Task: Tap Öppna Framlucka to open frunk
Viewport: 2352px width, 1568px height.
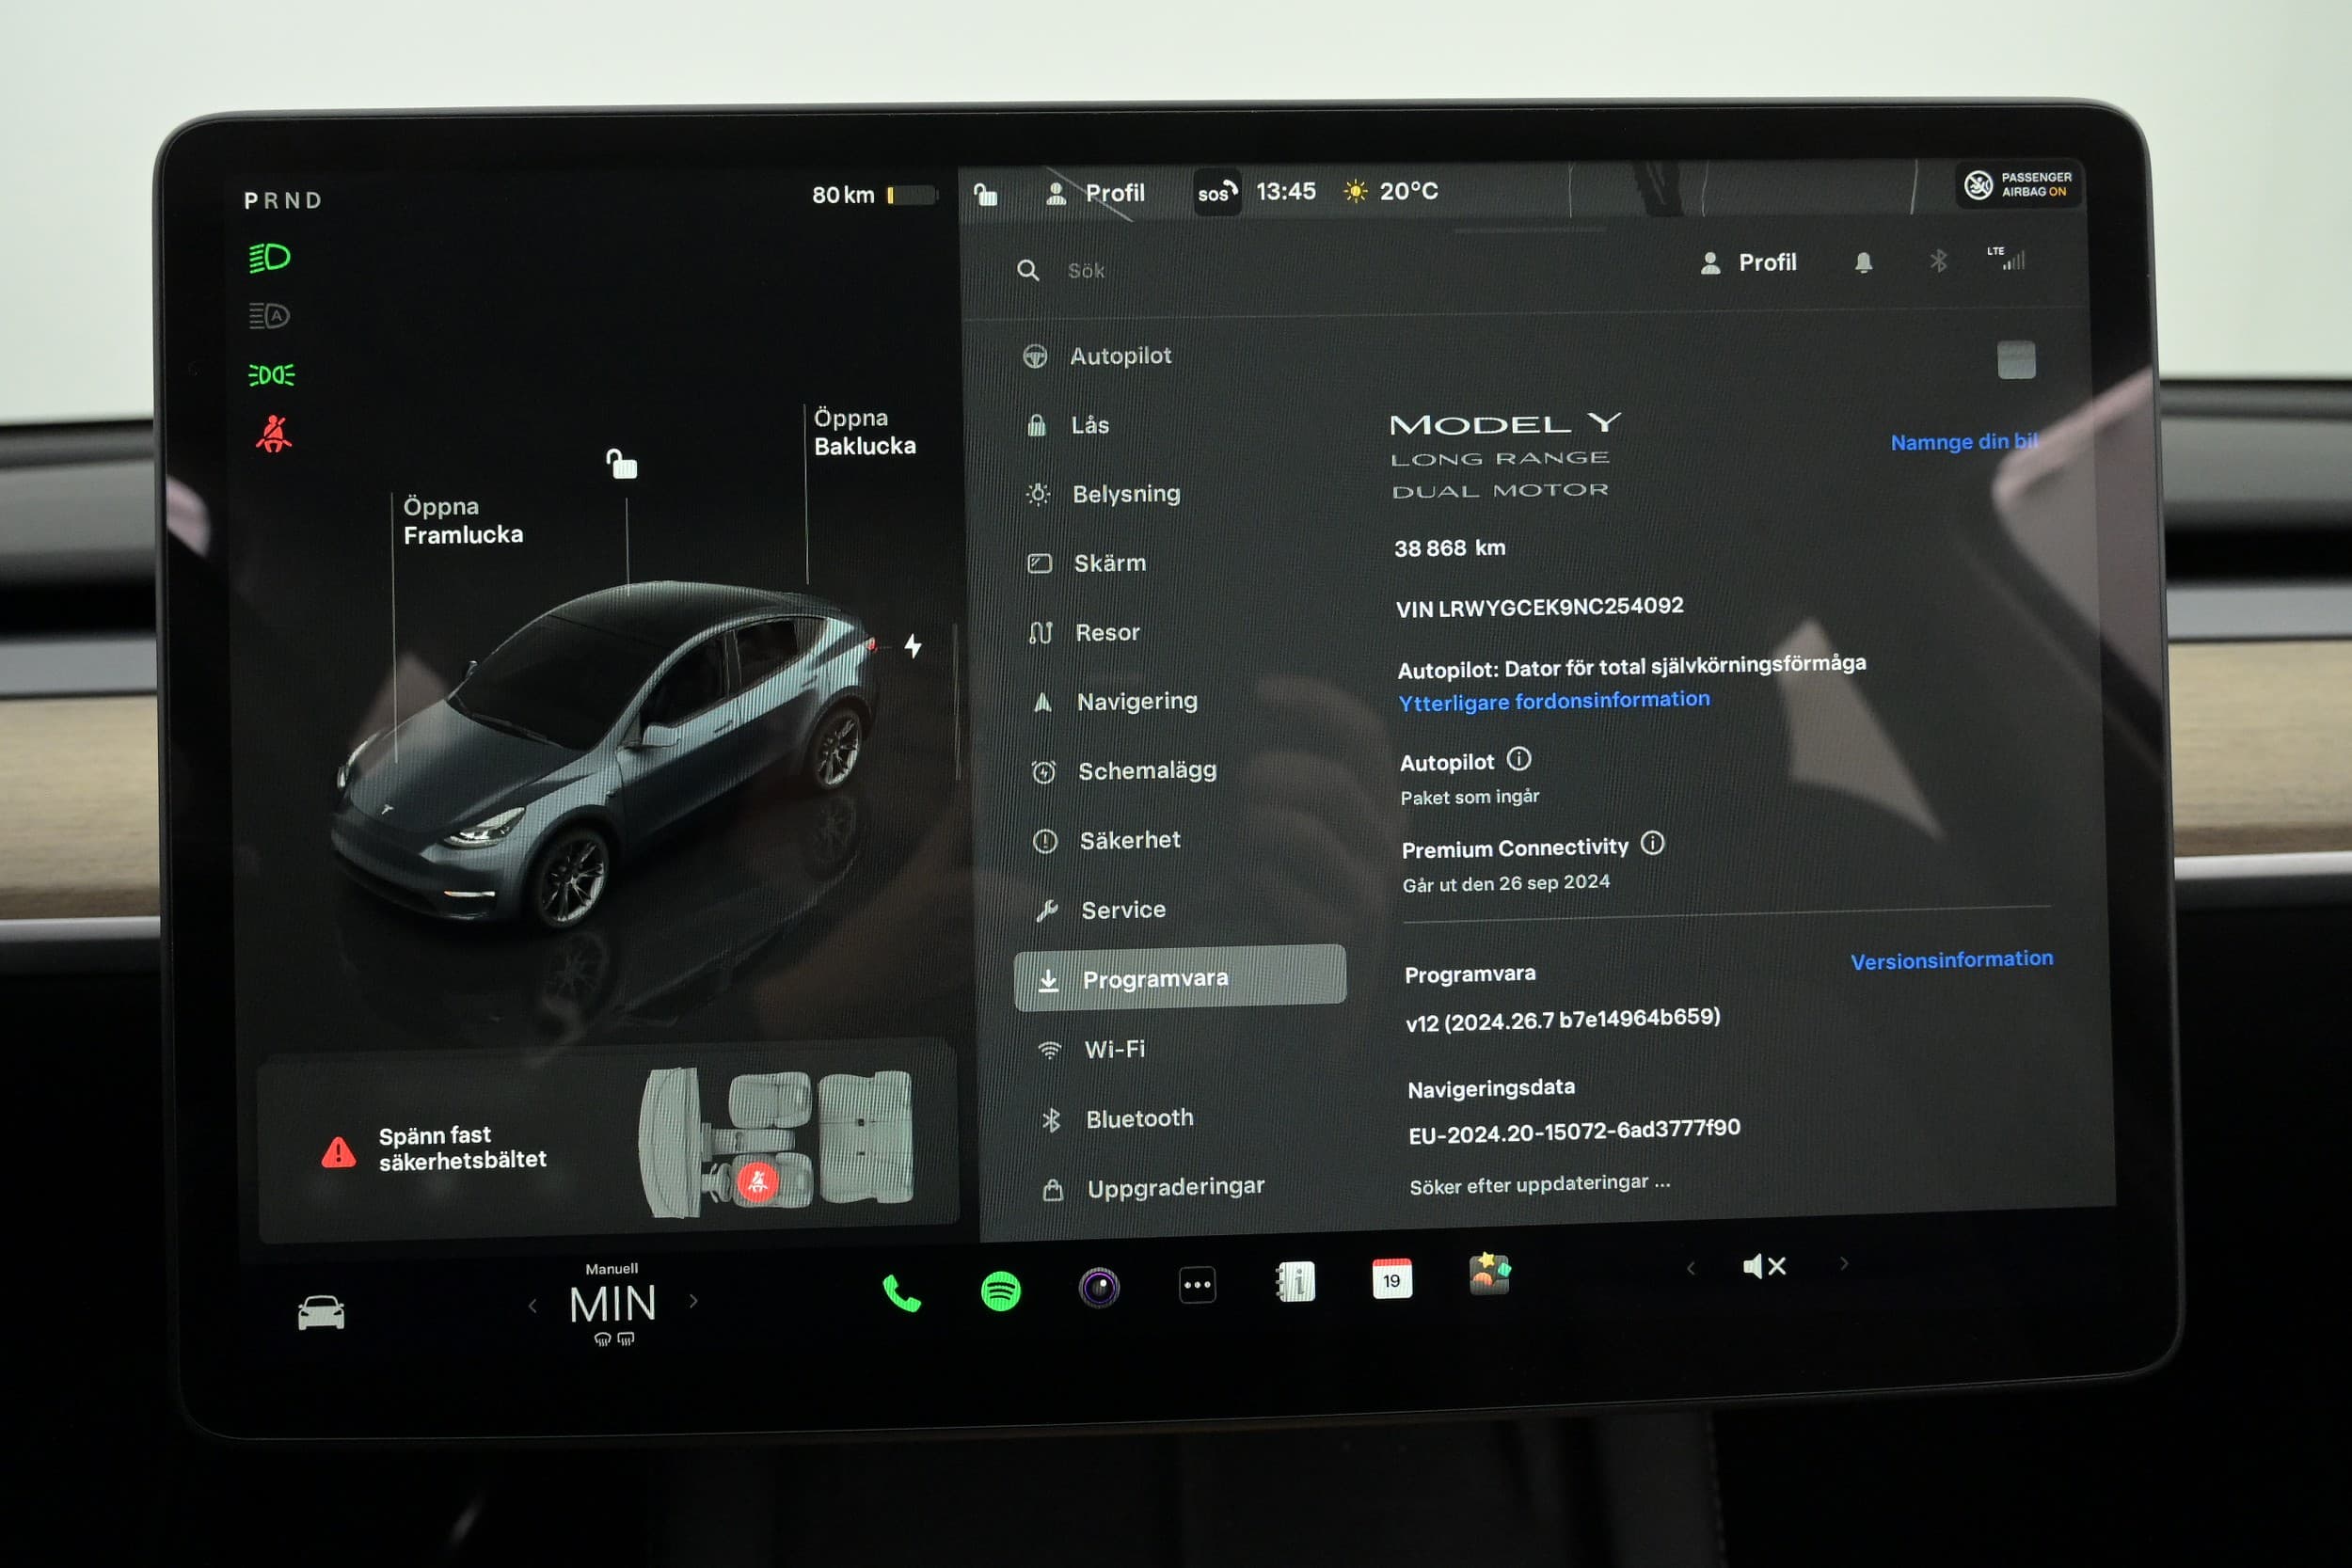Action: [x=463, y=521]
